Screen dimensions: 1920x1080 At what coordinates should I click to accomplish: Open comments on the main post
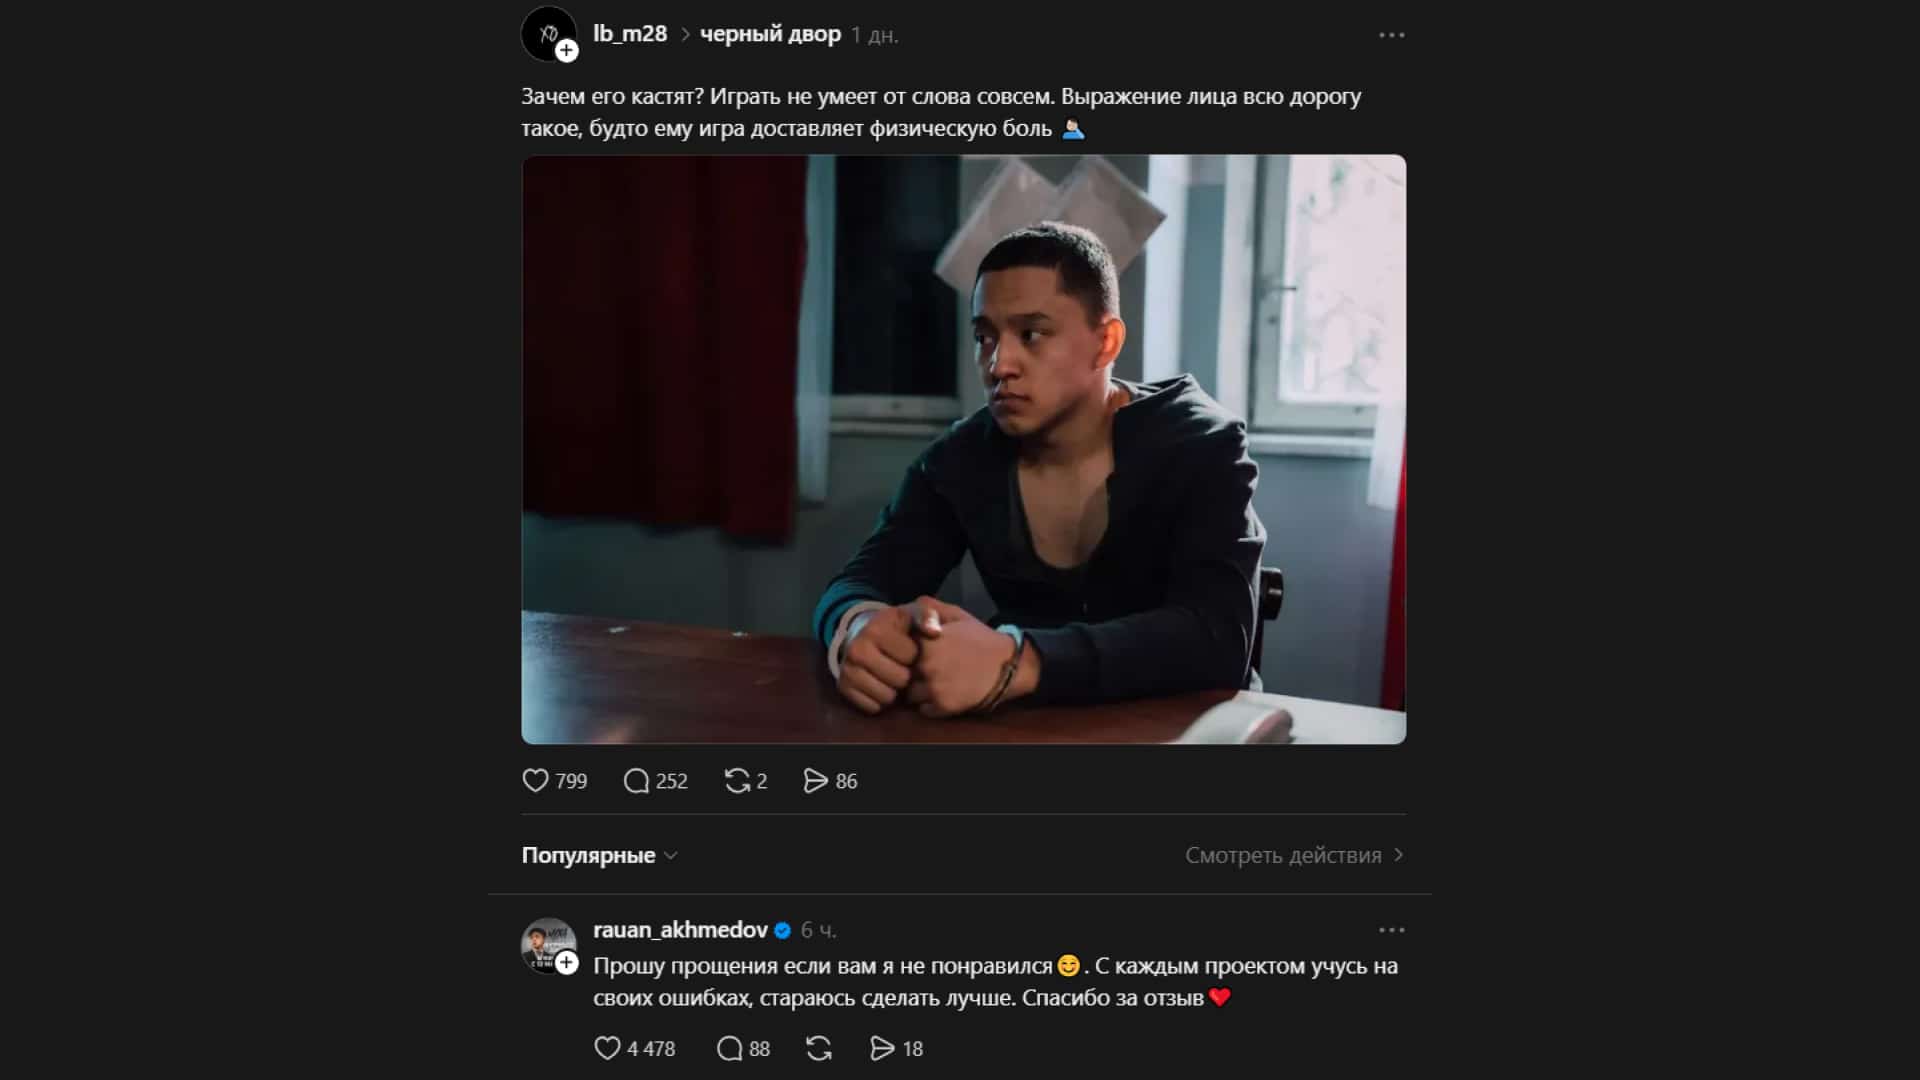(637, 781)
